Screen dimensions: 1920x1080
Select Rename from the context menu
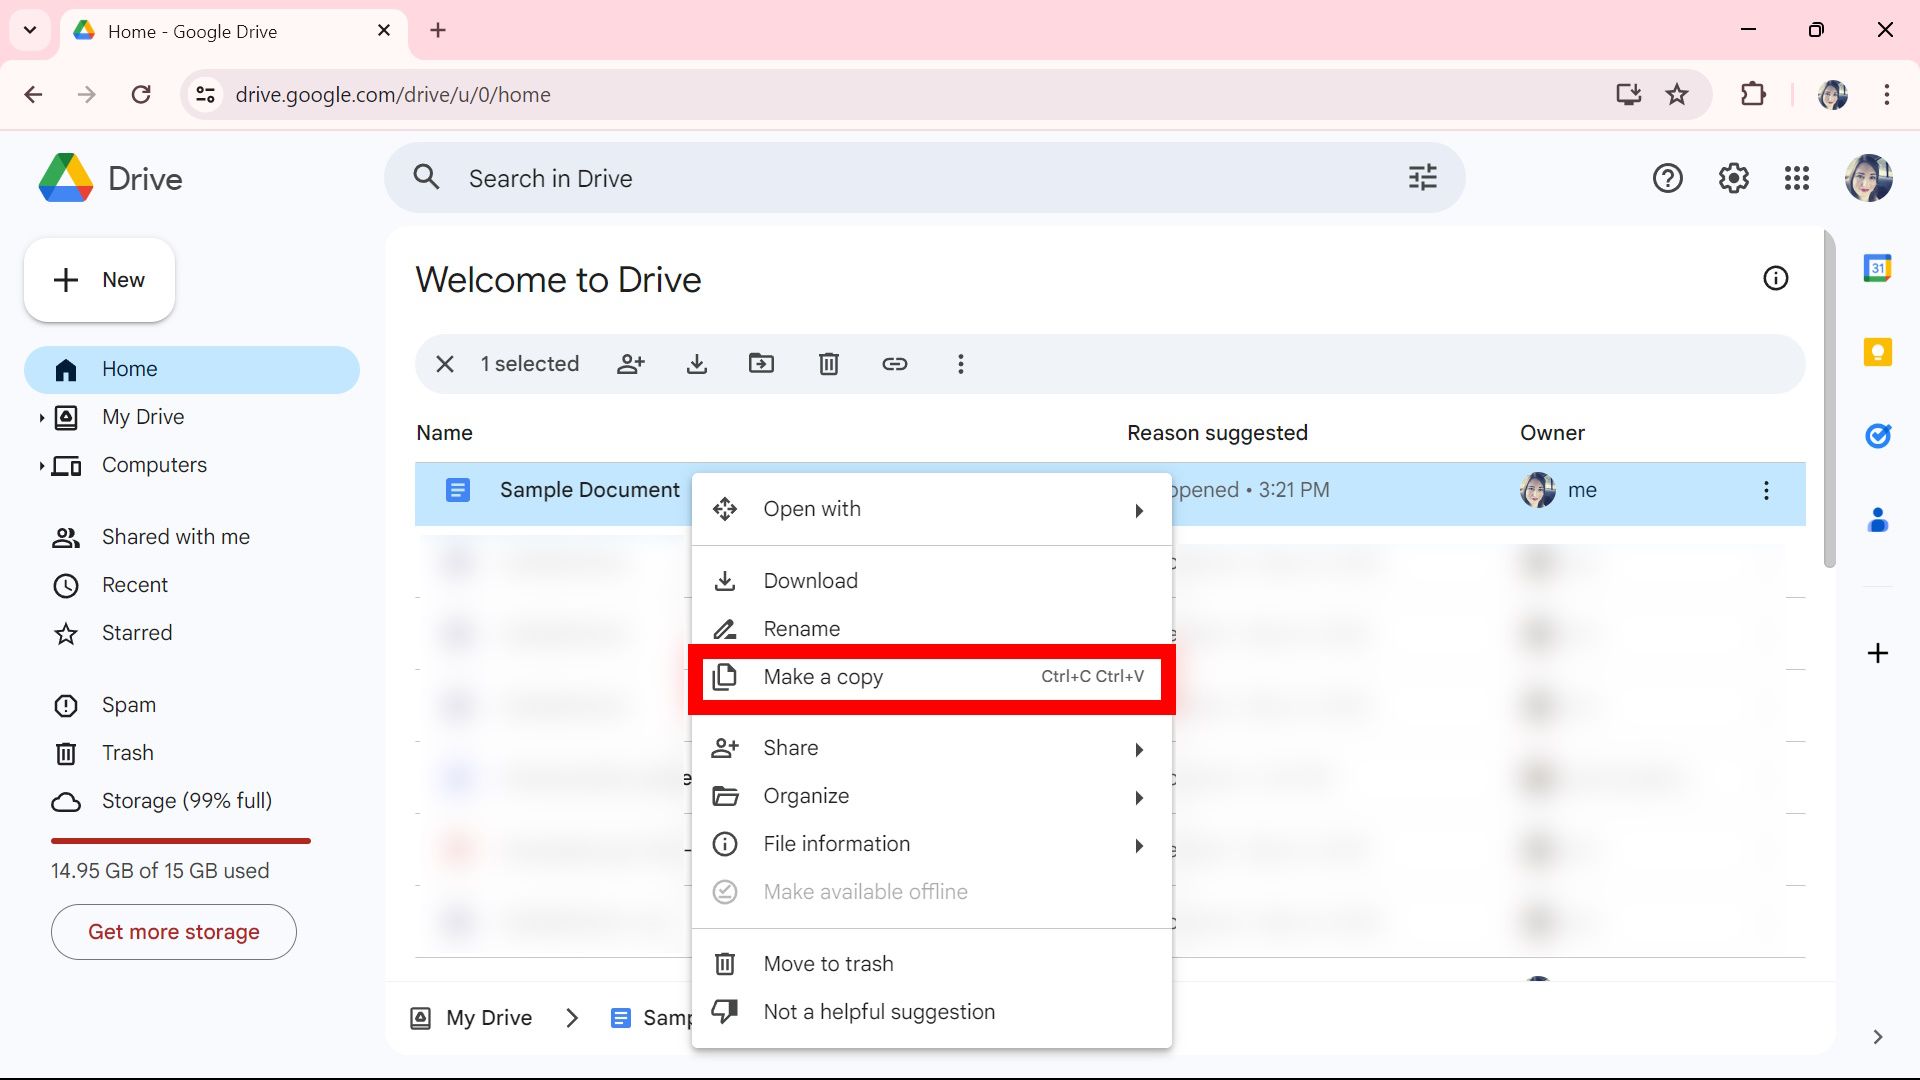click(x=801, y=628)
